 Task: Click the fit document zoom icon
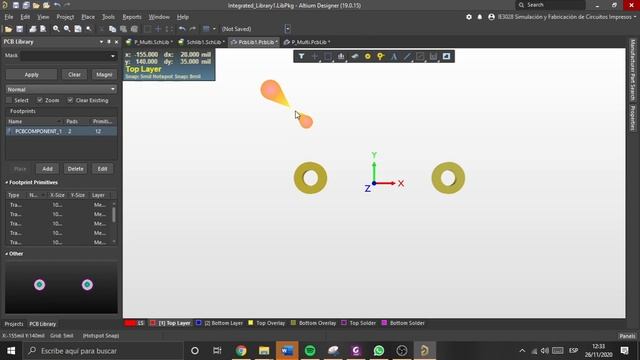point(78,29)
